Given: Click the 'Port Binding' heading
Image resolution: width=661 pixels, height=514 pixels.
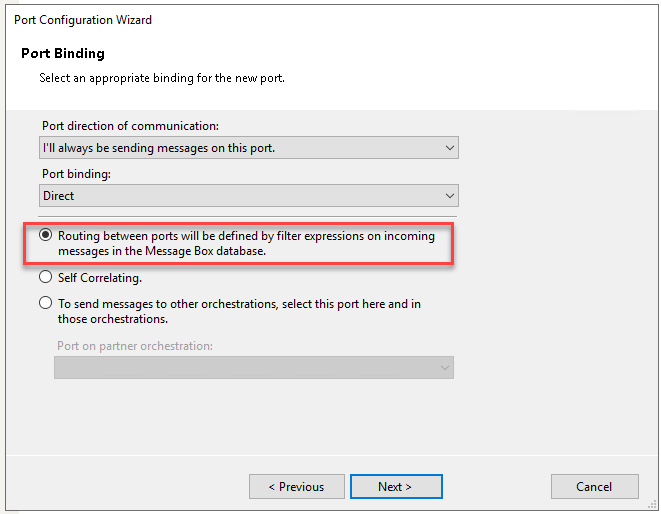Looking at the screenshot, I should (x=62, y=53).
